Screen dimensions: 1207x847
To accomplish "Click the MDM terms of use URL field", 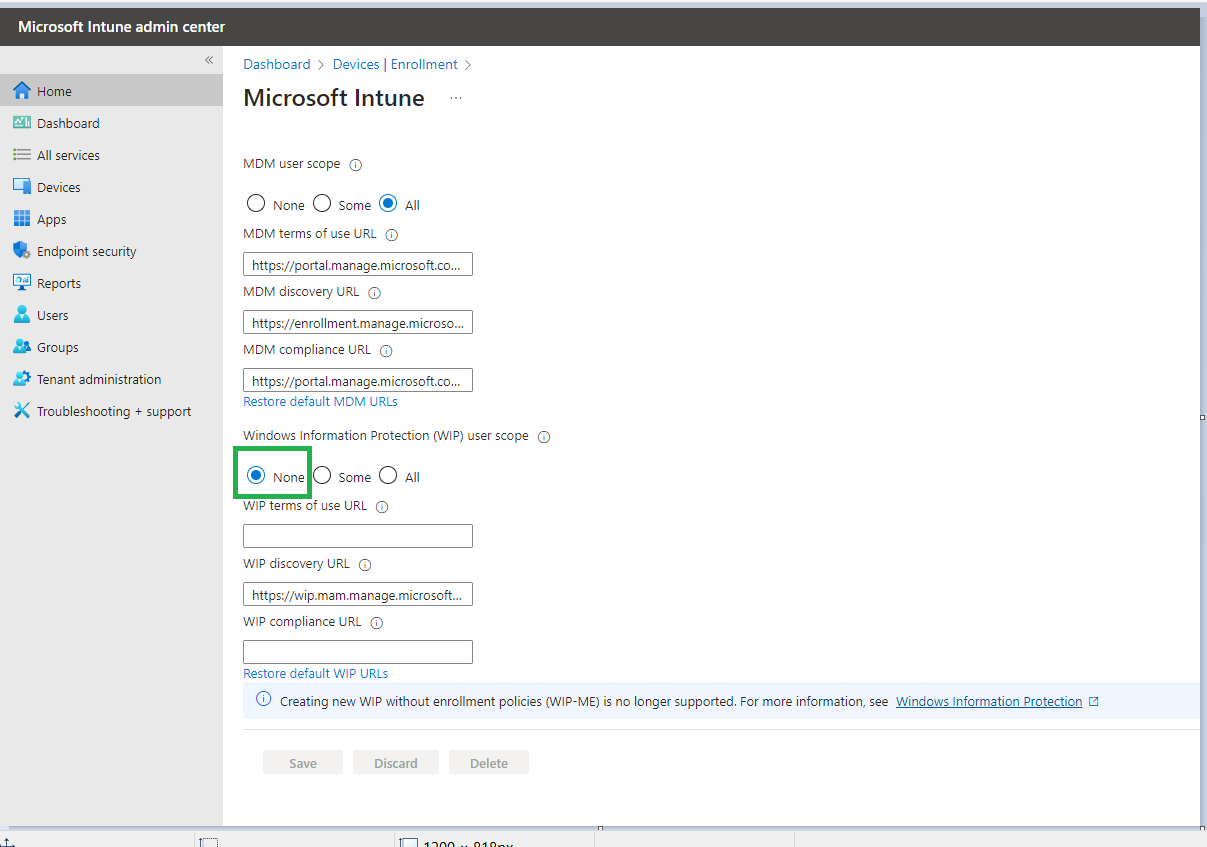I will pos(358,264).
